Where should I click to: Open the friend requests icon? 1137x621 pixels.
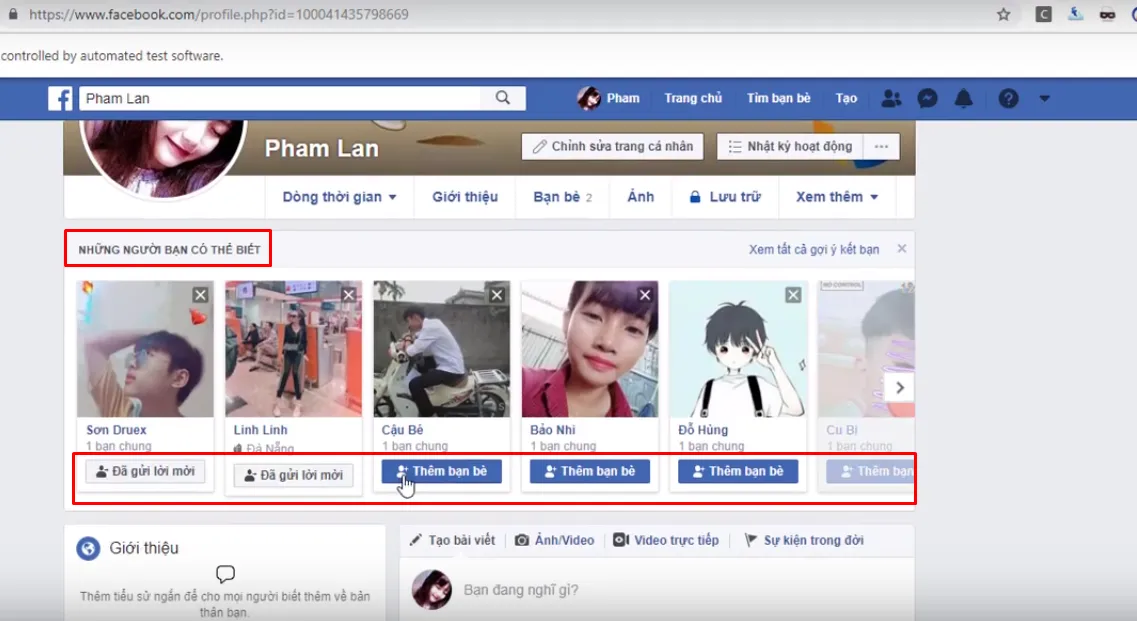891,98
